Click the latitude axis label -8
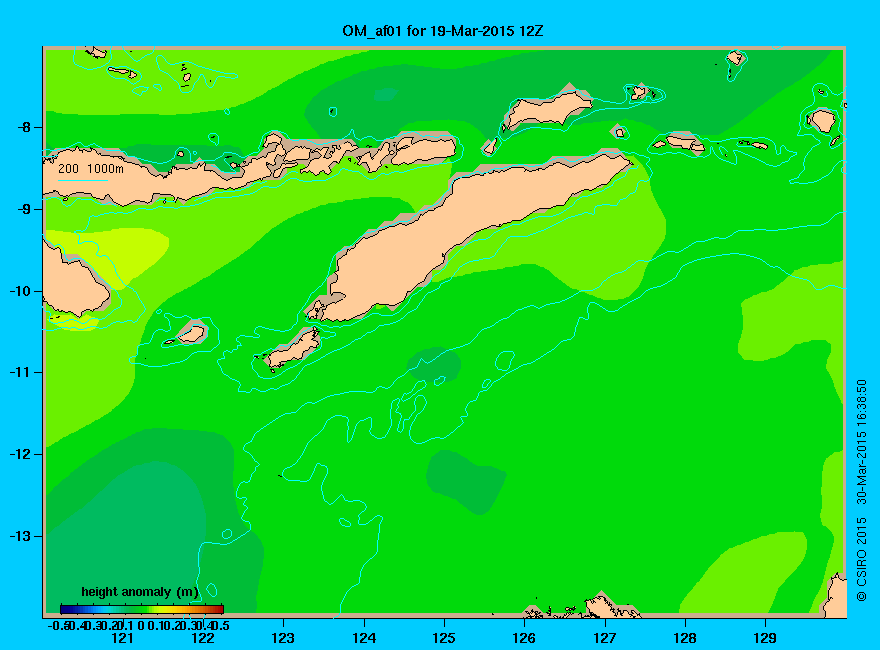Image resolution: width=880 pixels, height=650 pixels. point(24,127)
